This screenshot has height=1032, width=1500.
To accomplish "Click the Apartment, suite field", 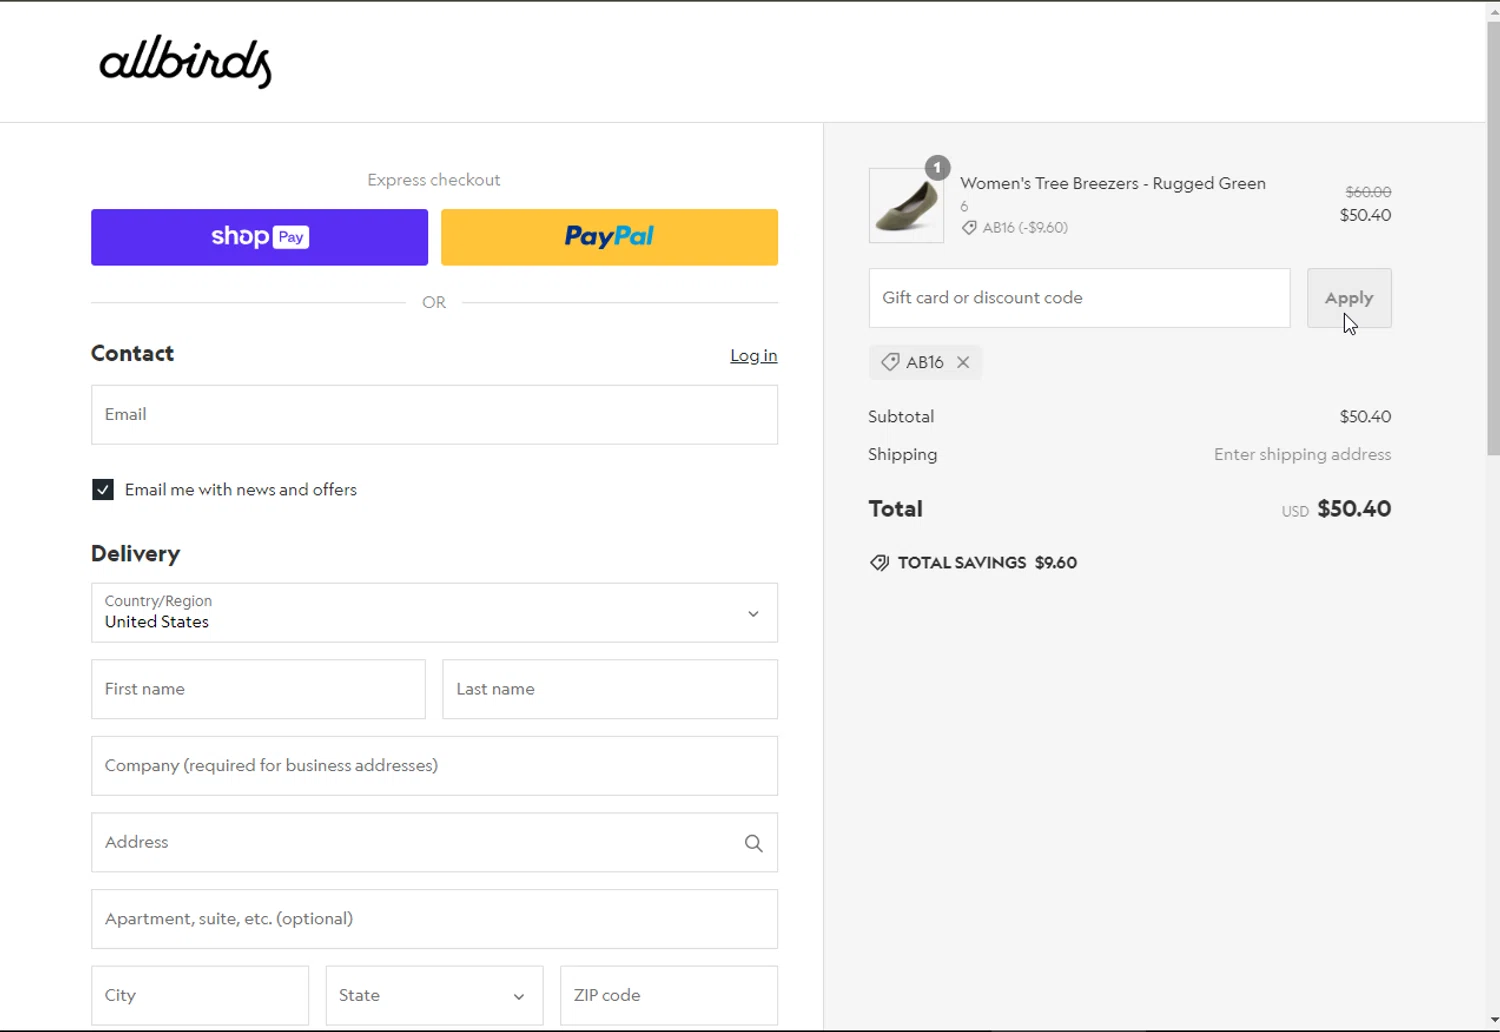I will point(434,919).
